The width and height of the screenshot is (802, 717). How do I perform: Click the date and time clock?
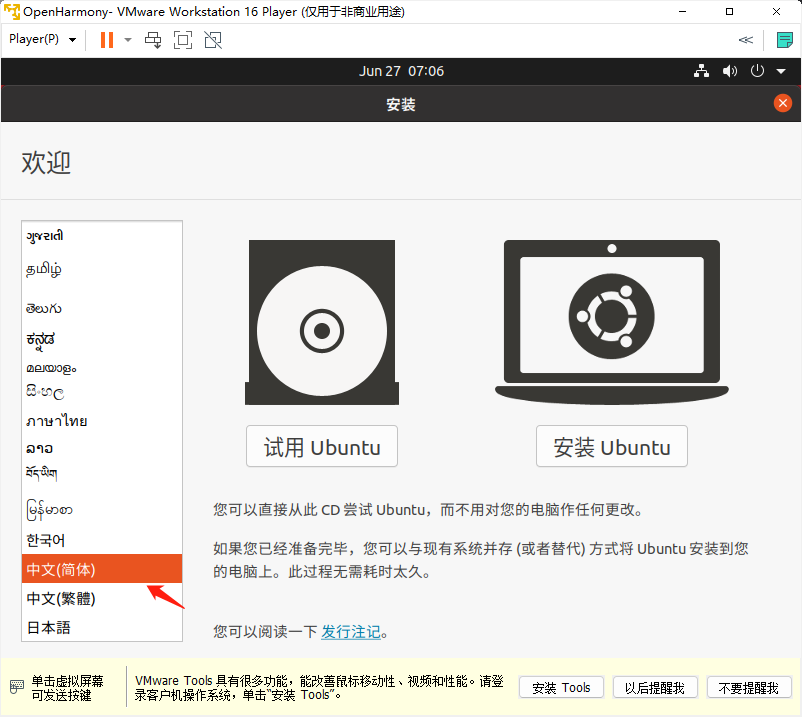(x=401, y=72)
